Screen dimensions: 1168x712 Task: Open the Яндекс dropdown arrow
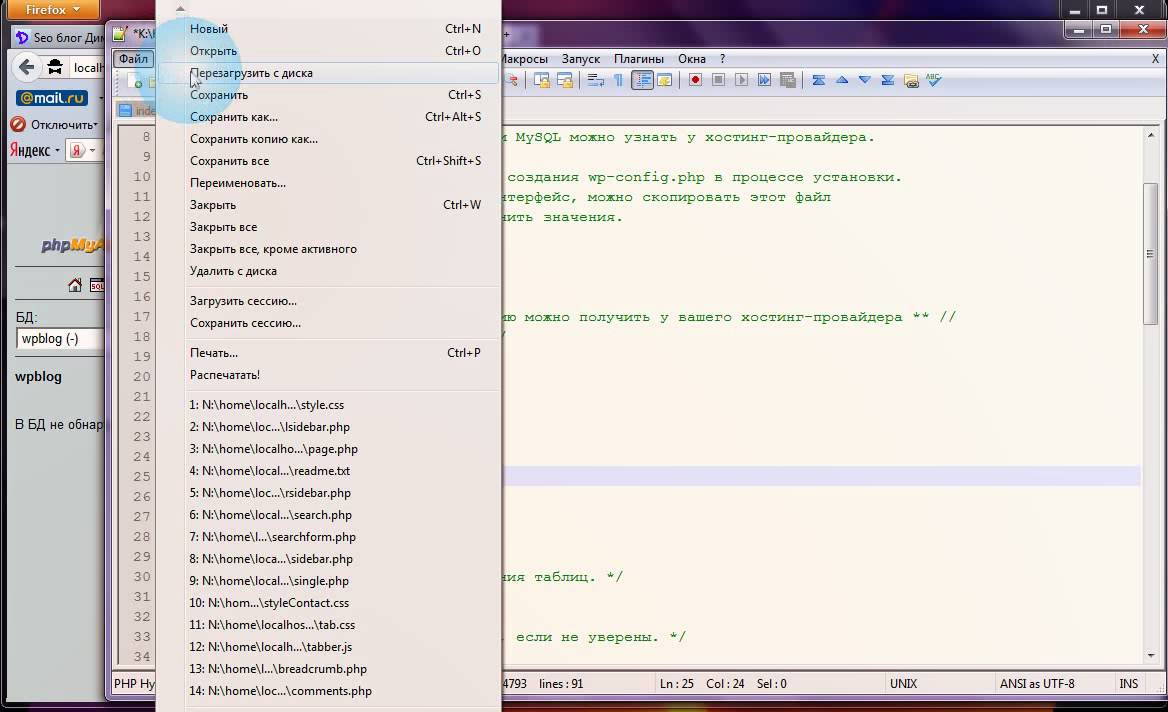[57, 150]
